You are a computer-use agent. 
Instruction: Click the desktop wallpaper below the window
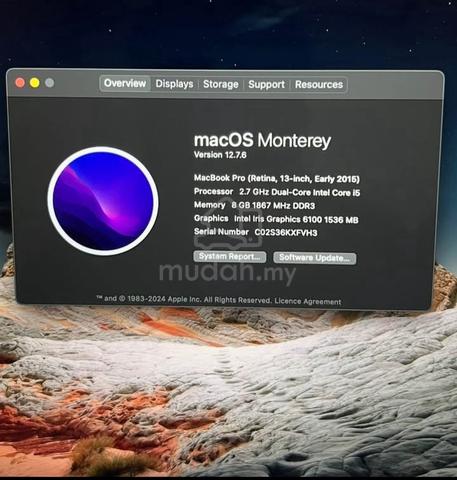[x=228, y=393]
